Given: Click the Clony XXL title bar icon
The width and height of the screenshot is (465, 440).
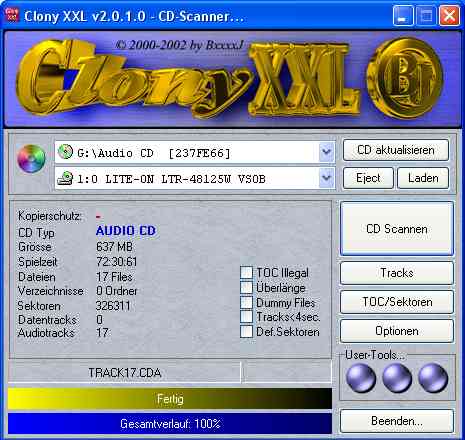Looking at the screenshot, I should tap(12, 15).
